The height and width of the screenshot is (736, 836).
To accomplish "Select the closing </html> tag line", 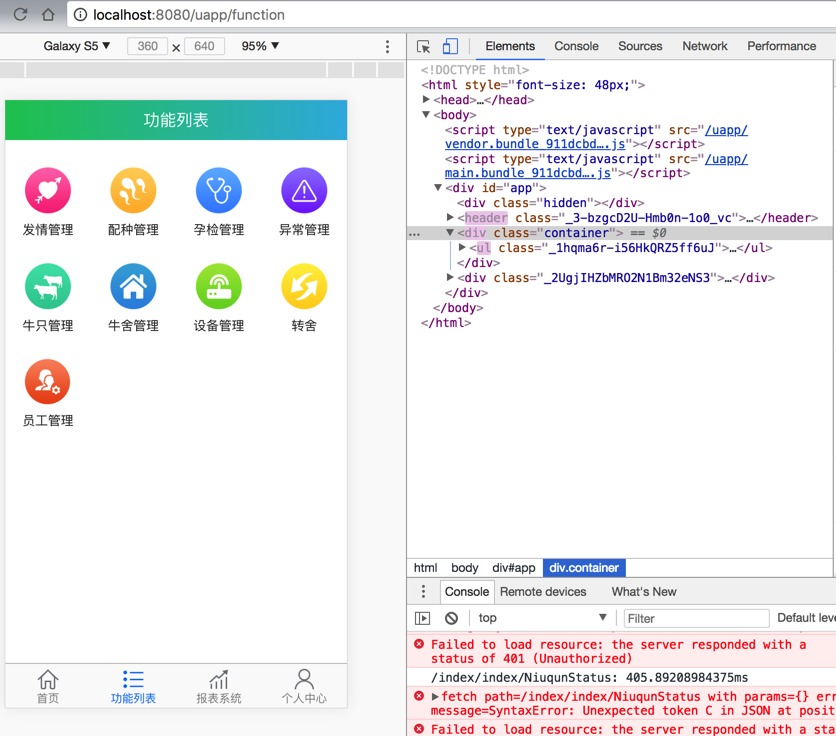I will point(446,323).
